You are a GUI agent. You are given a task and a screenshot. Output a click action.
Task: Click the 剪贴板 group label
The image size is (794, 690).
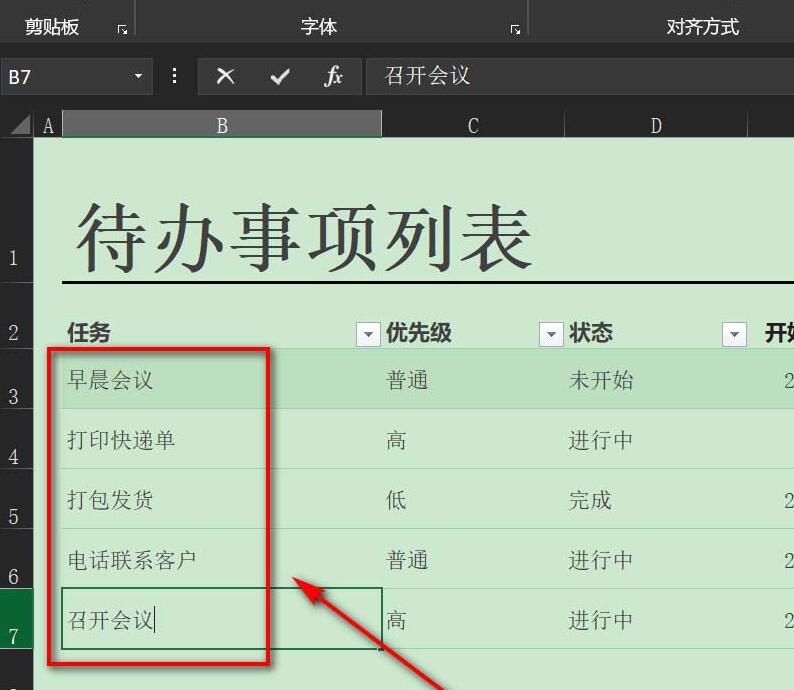coord(52,27)
